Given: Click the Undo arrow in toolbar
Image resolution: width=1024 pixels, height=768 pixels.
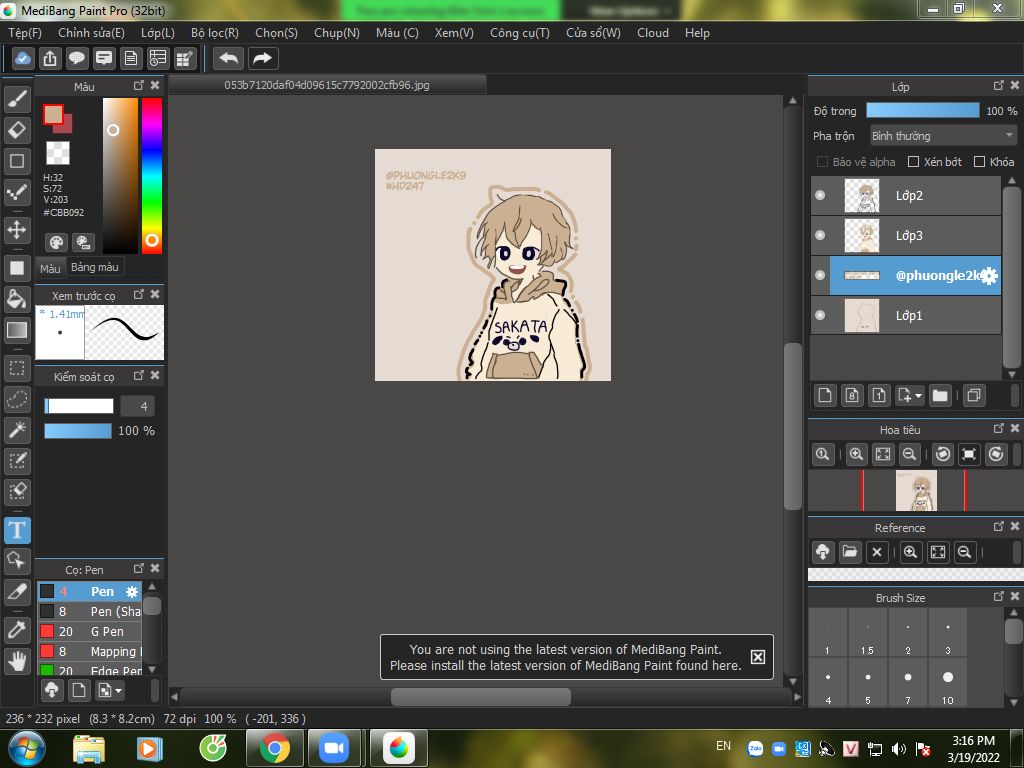Looking at the screenshot, I should (229, 59).
